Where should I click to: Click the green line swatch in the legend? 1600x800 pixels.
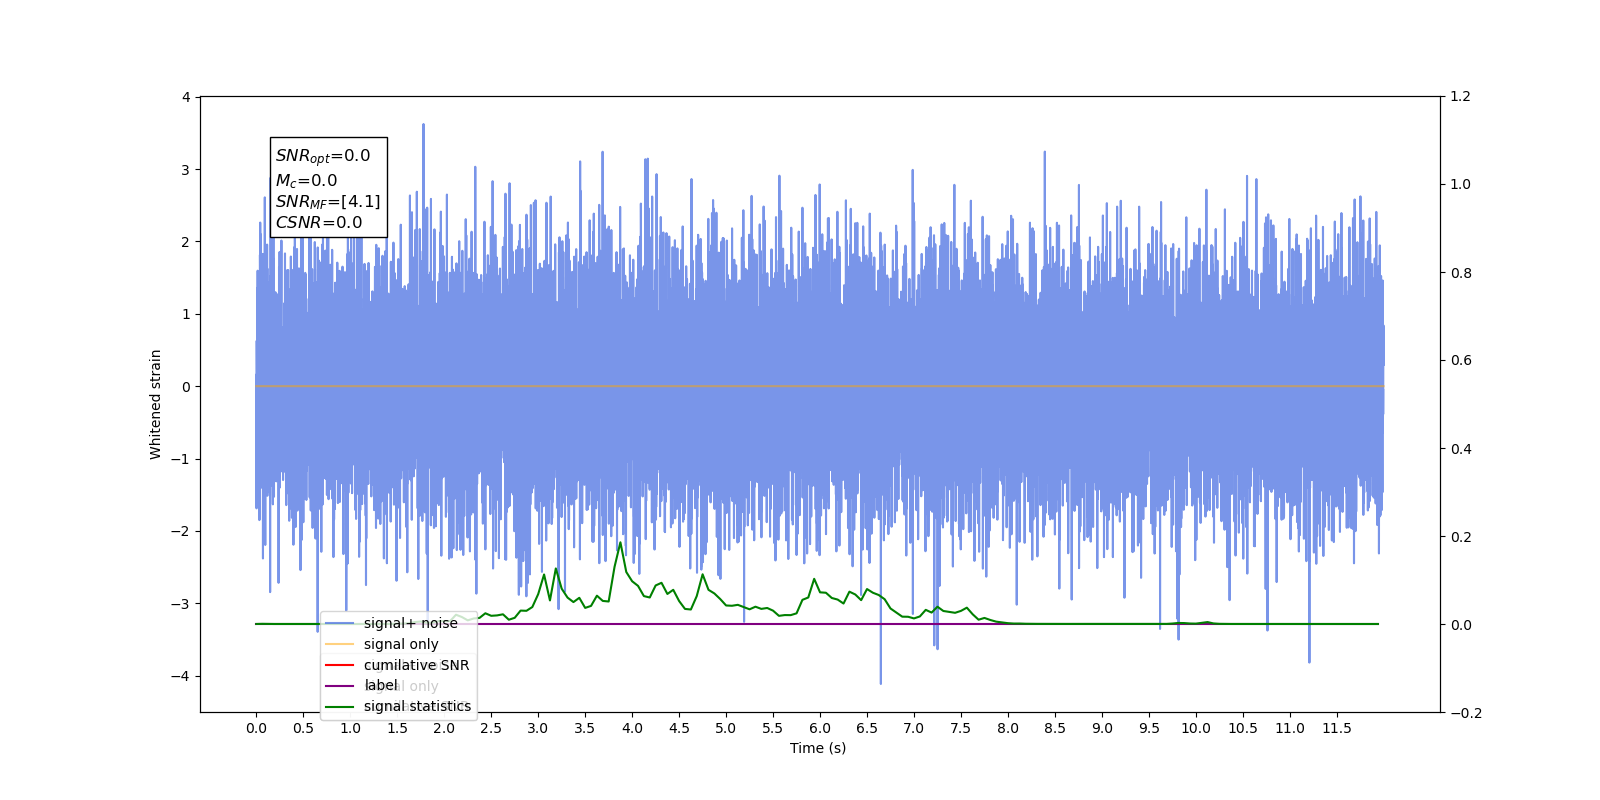340,706
